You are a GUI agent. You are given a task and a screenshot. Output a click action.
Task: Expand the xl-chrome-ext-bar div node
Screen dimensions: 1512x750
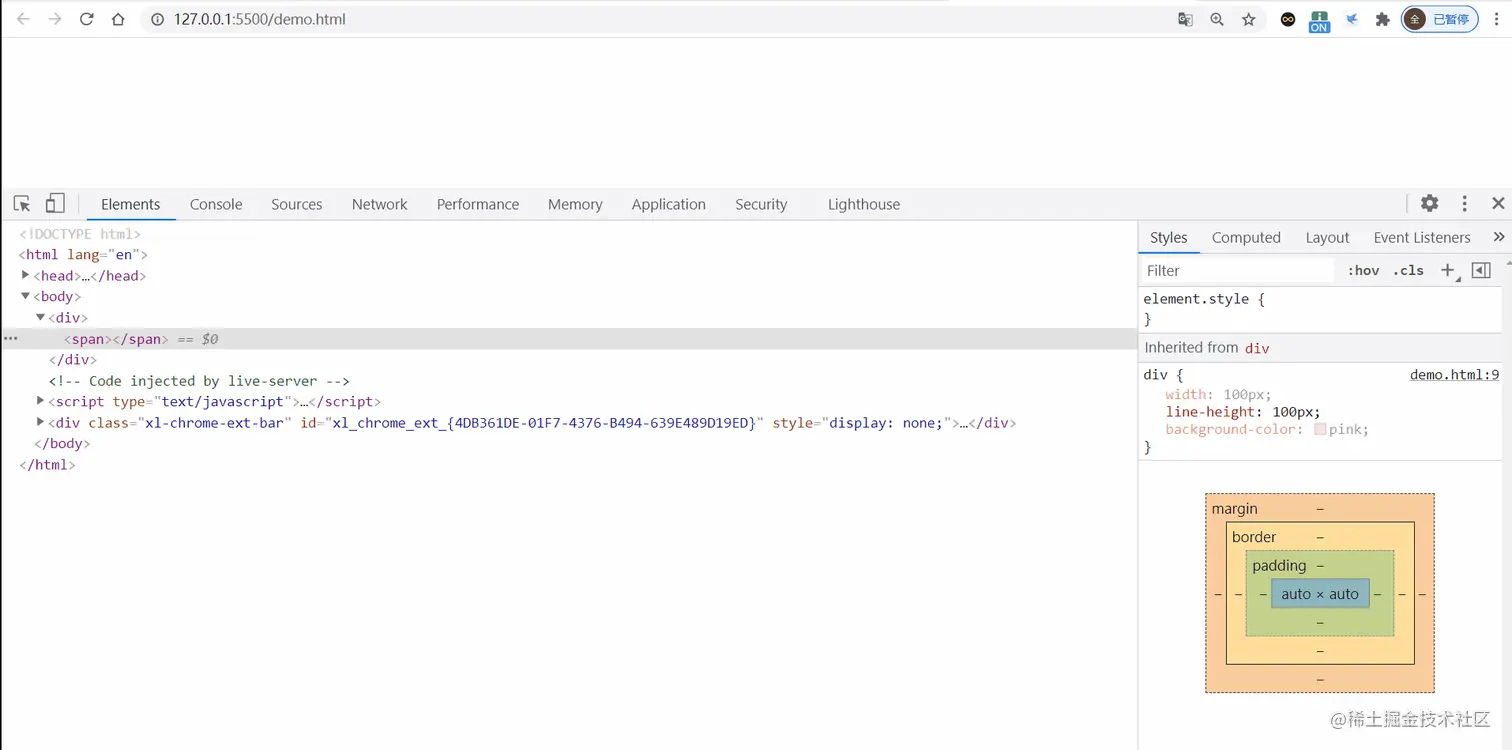point(41,422)
